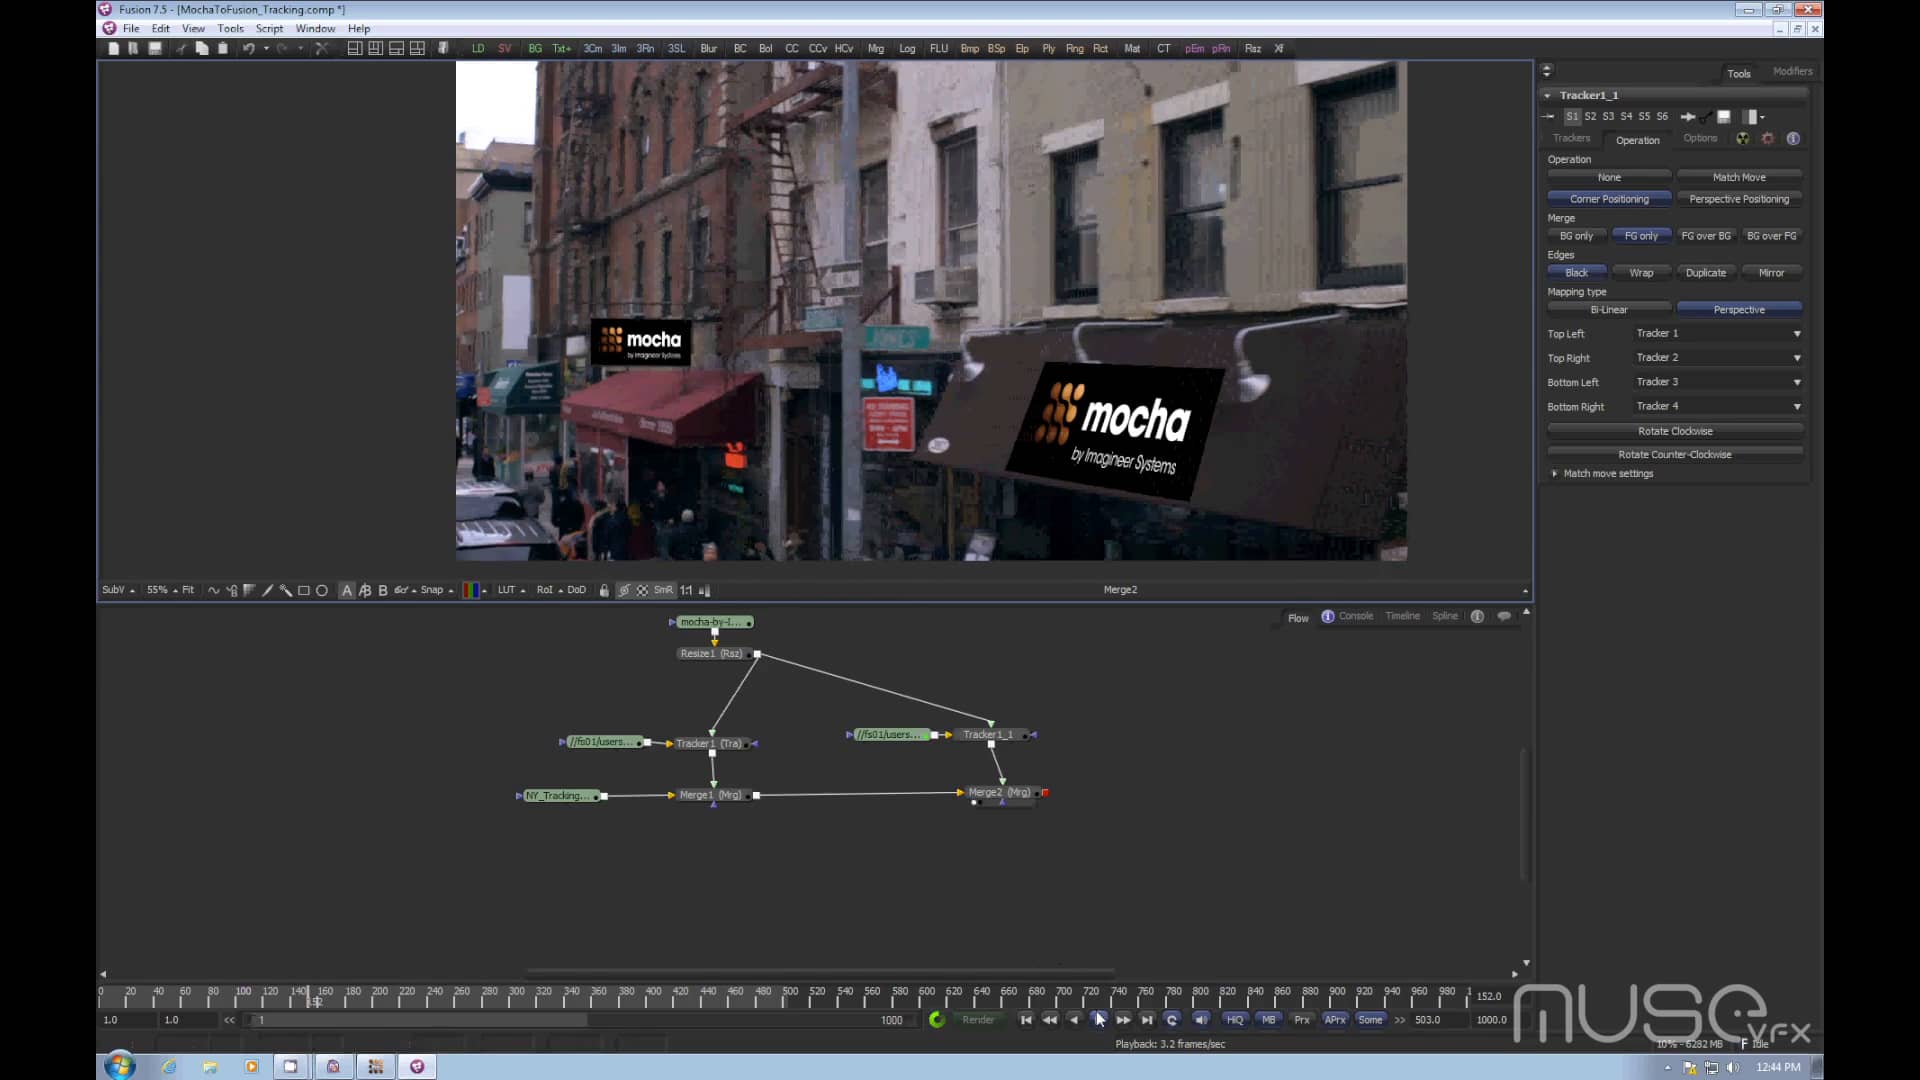Add a Saver using the SV tool
The width and height of the screenshot is (1920, 1080).
pyautogui.click(x=504, y=48)
